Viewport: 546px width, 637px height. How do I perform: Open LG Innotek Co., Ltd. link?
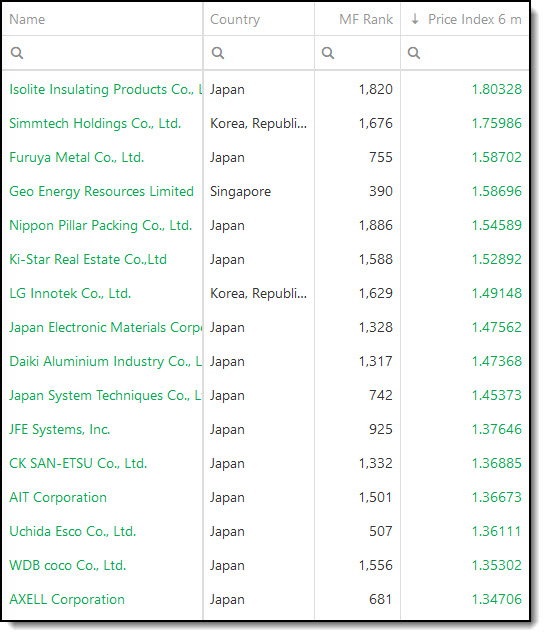click(70, 294)
